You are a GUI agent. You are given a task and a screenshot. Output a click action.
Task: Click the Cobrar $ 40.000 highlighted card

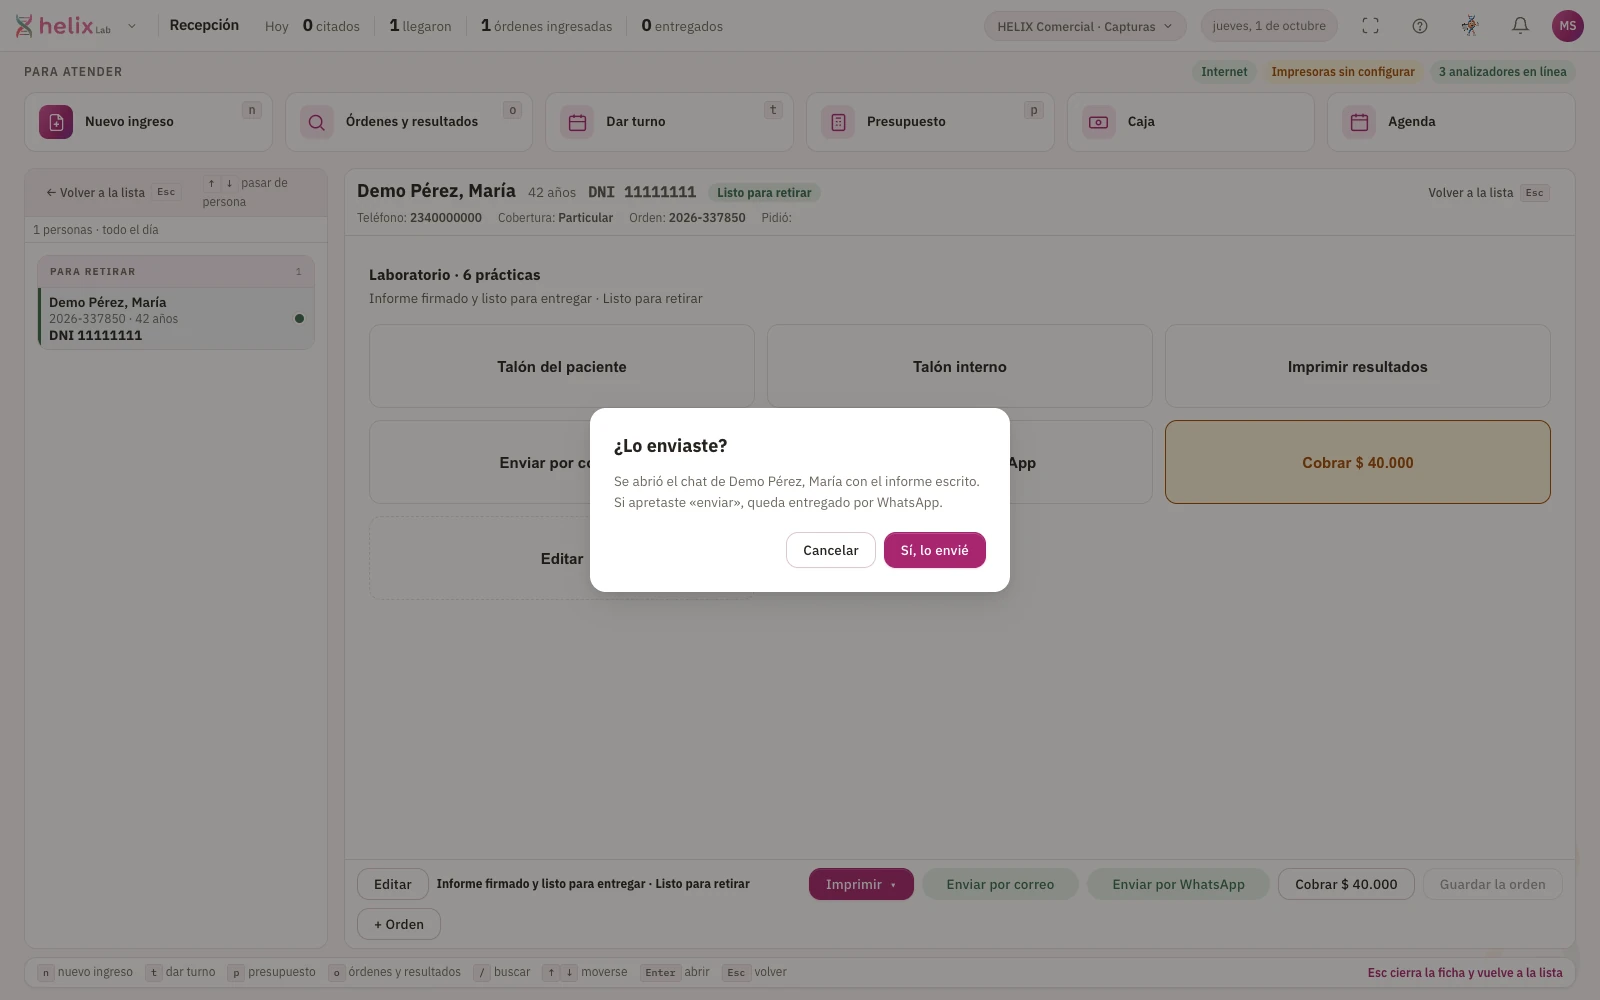click(x=1357, y=462)
